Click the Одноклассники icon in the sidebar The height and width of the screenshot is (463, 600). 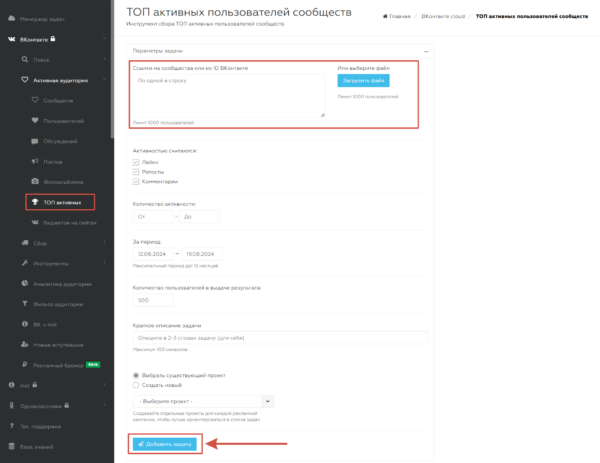click(x=11, y=405)
